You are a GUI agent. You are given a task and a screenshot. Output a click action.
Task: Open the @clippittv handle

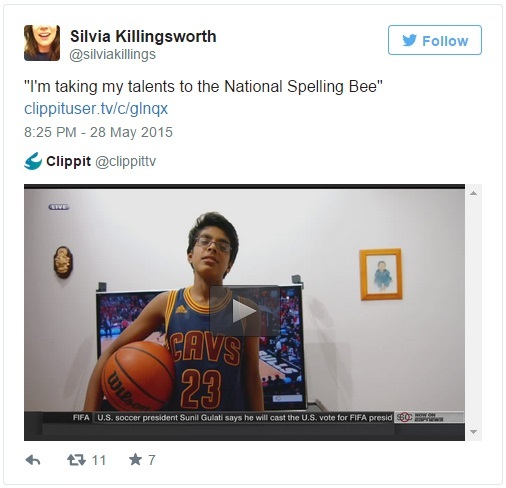pyautogui.click(x=126, y=162)
